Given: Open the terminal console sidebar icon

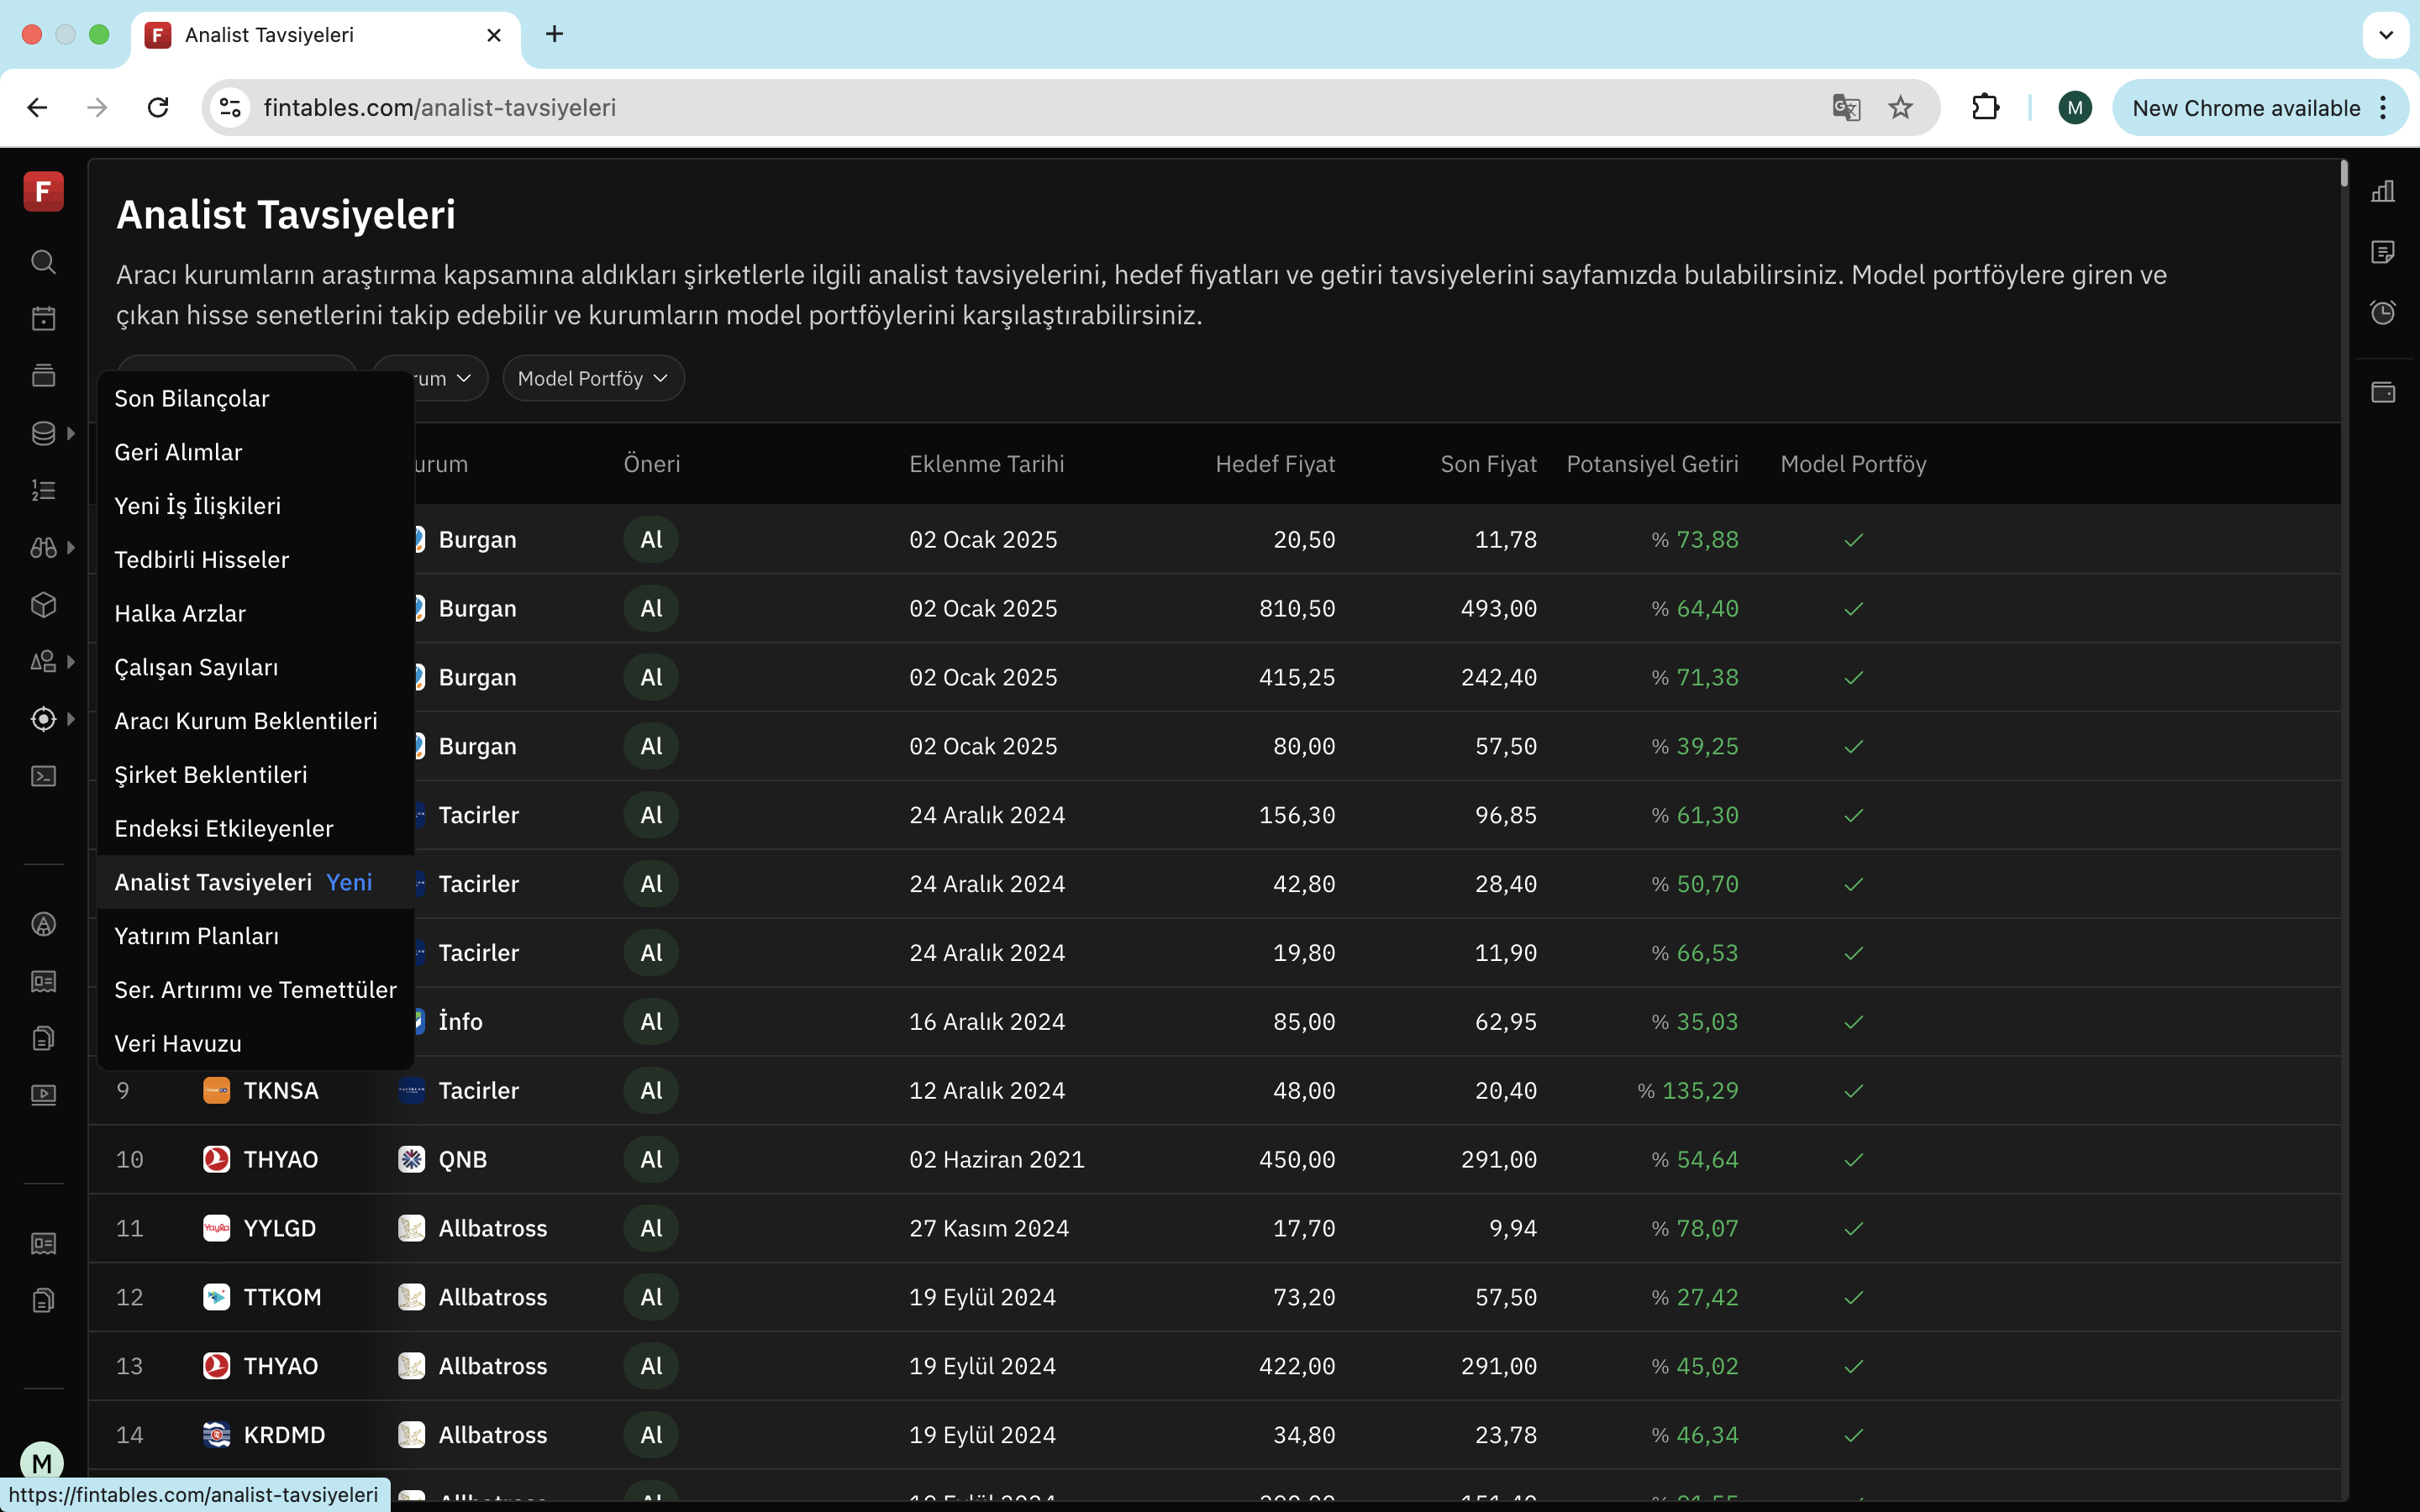Looking at the screenshot, I should pyautogui.click(x=43, y=776).
